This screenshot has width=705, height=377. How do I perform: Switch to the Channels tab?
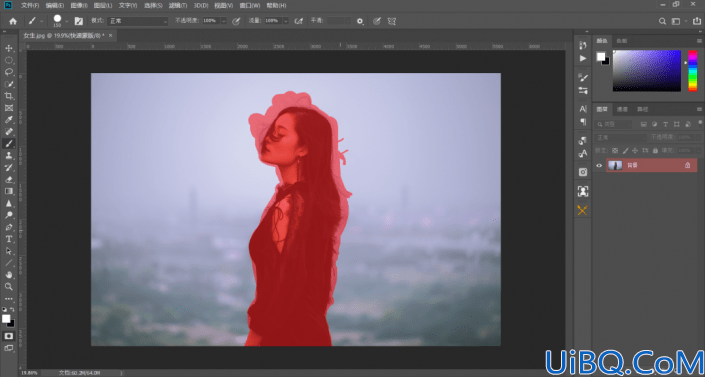622,109
